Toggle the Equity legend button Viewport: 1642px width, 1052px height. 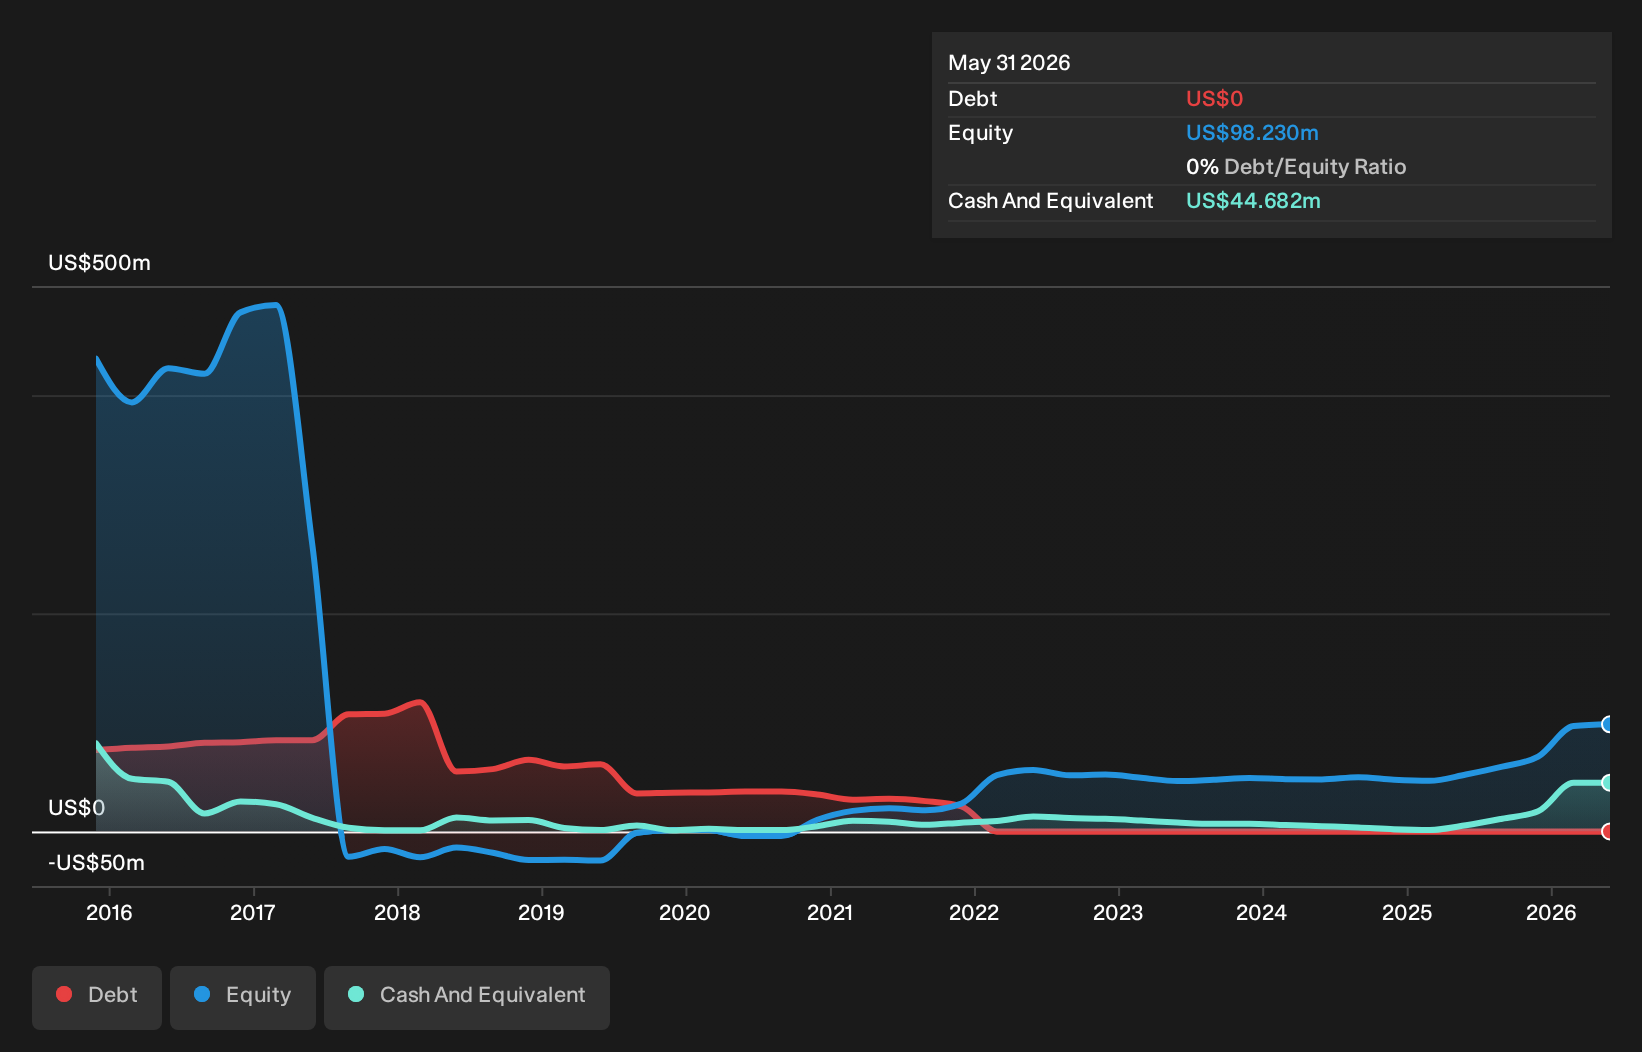tap(243, 997)
